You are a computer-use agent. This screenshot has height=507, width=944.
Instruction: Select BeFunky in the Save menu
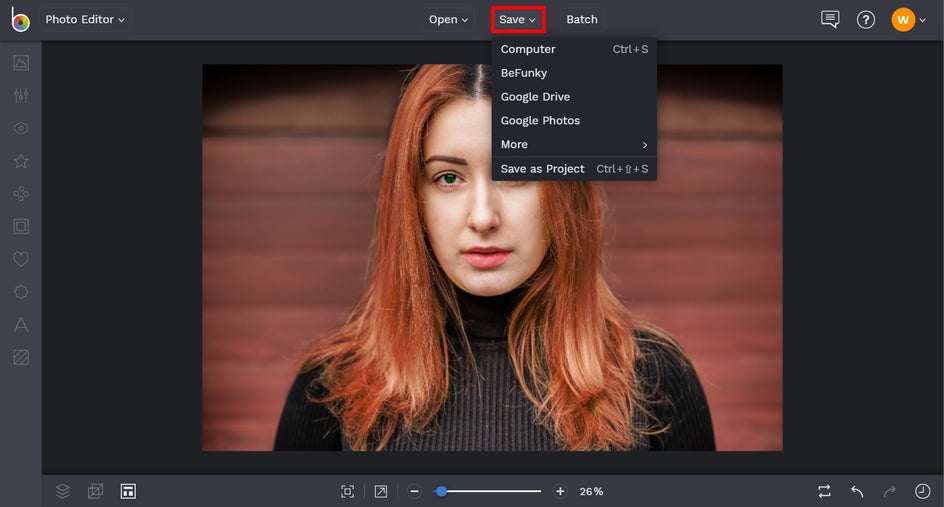pyautogui.click(x=574, y=73)
